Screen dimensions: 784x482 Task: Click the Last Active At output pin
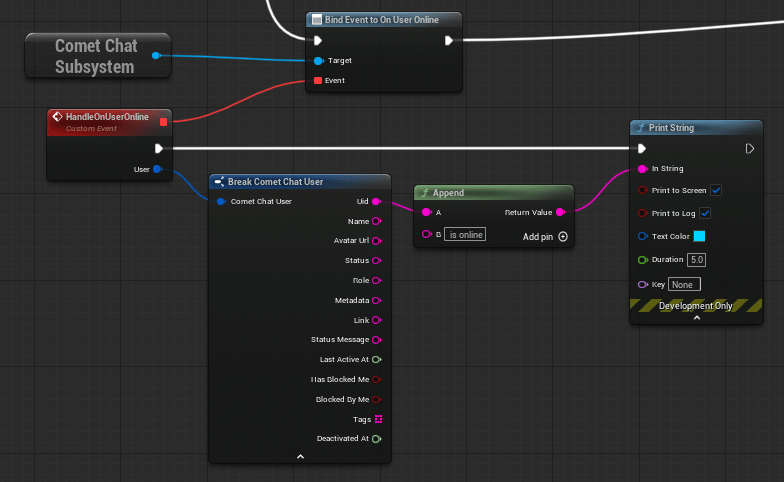coord(376,360)
